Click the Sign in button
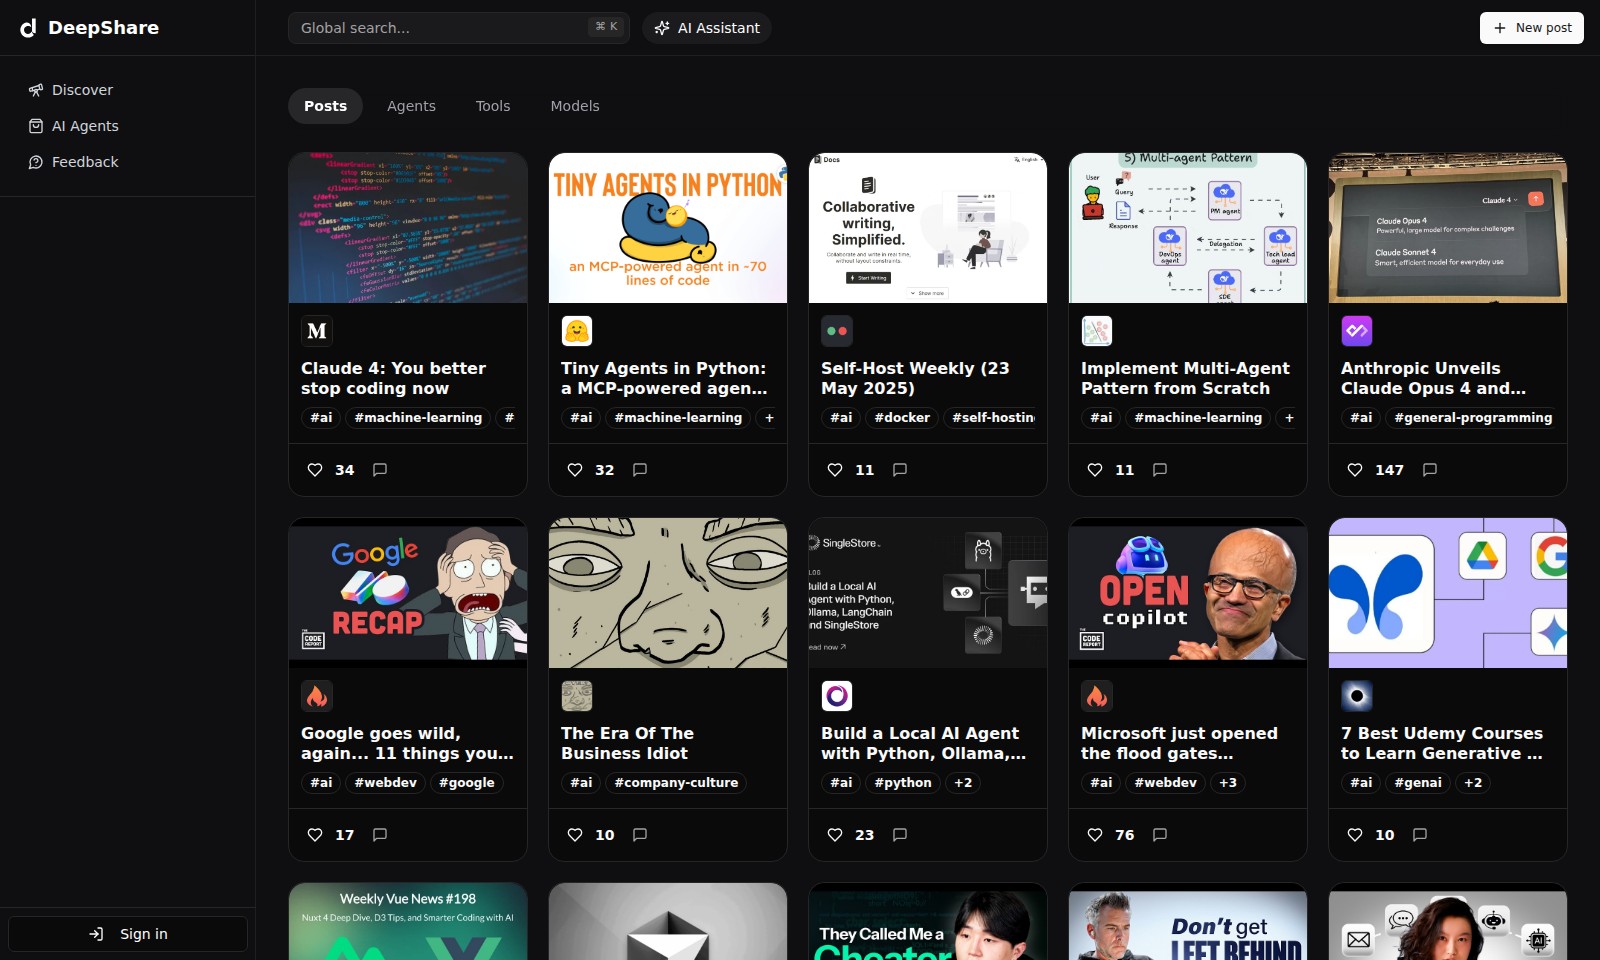 128,934
